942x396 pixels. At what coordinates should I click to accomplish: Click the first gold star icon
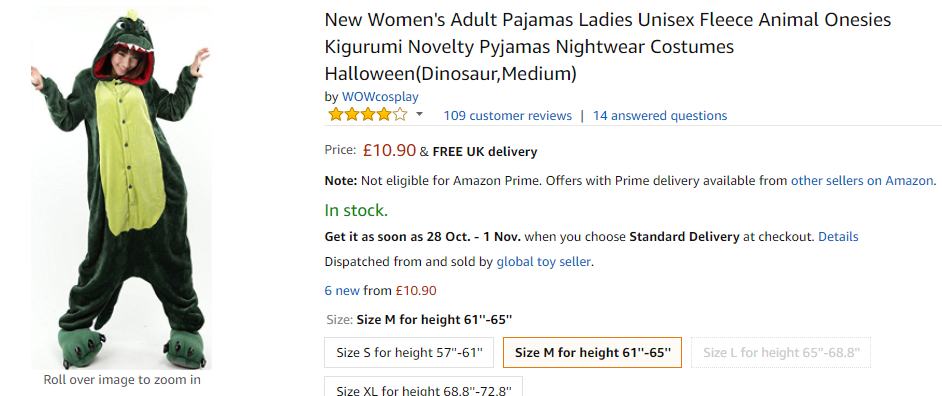pos(336,115)
